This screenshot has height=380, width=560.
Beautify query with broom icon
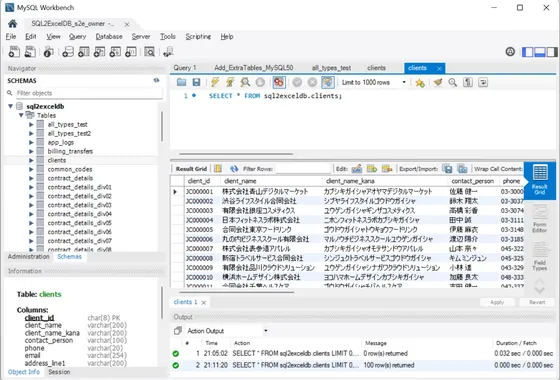[438, 82]
